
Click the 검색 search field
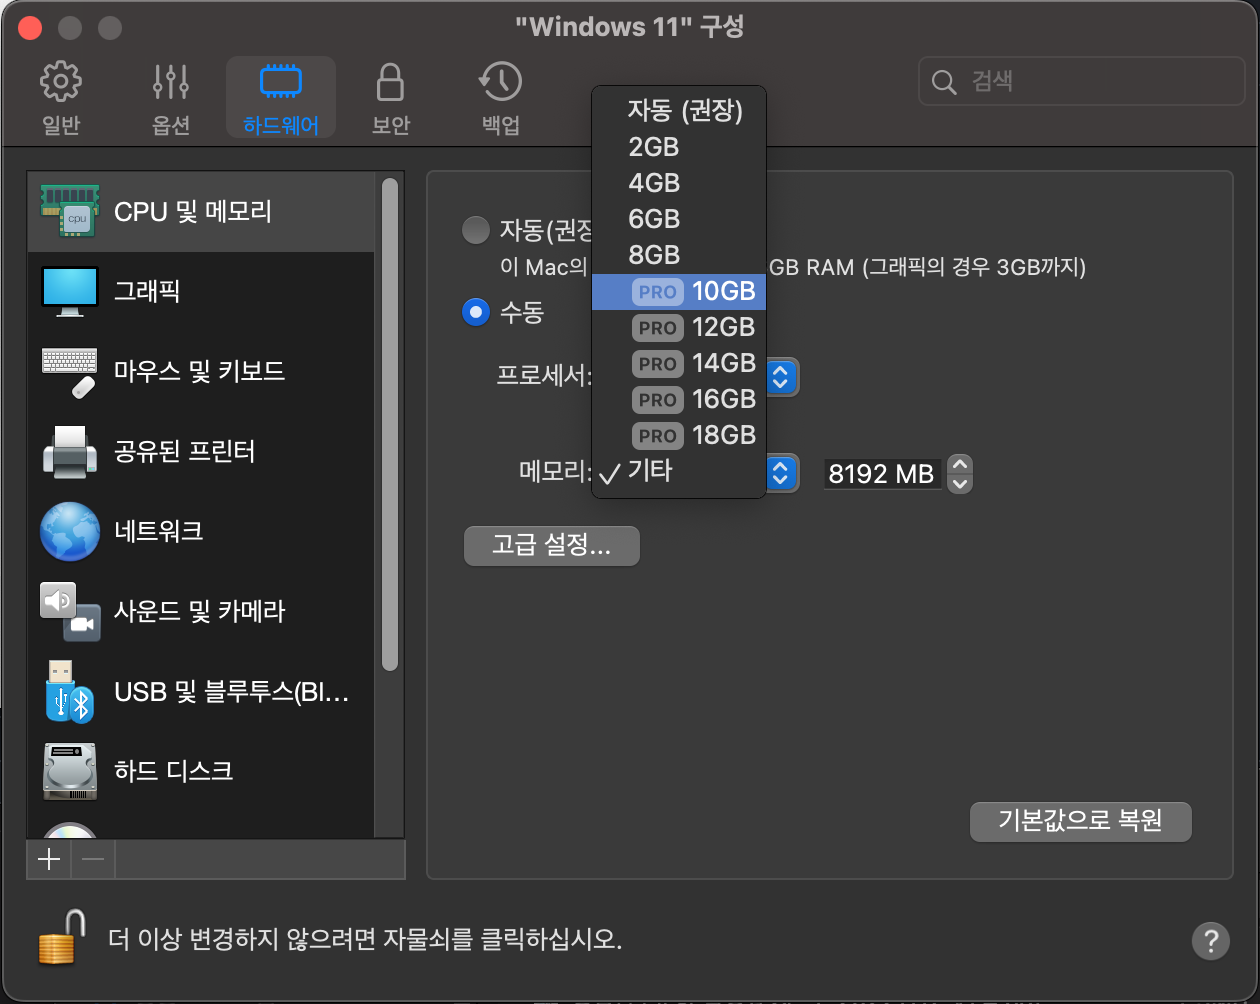coord(1081,81)
